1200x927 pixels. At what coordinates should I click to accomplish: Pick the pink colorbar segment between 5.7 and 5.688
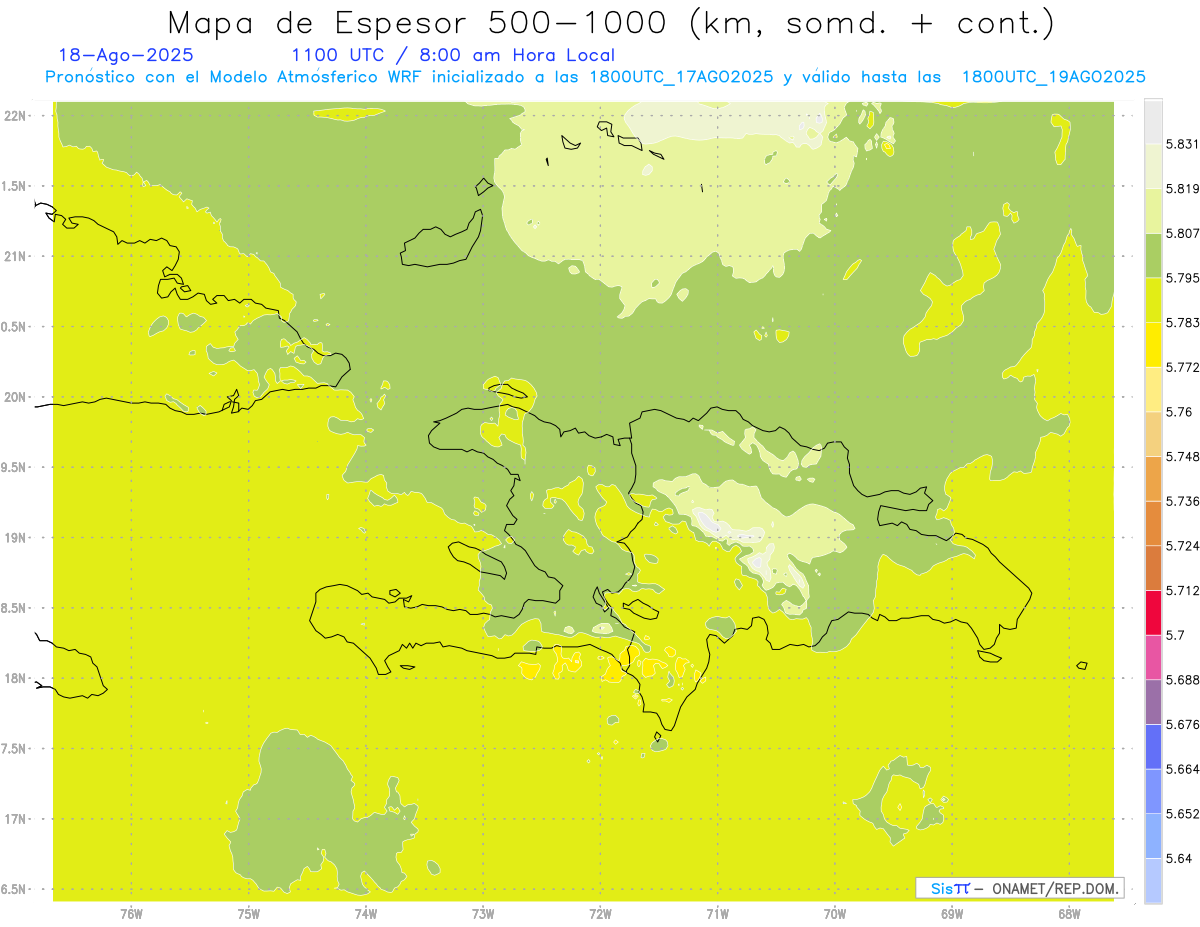1153,657
